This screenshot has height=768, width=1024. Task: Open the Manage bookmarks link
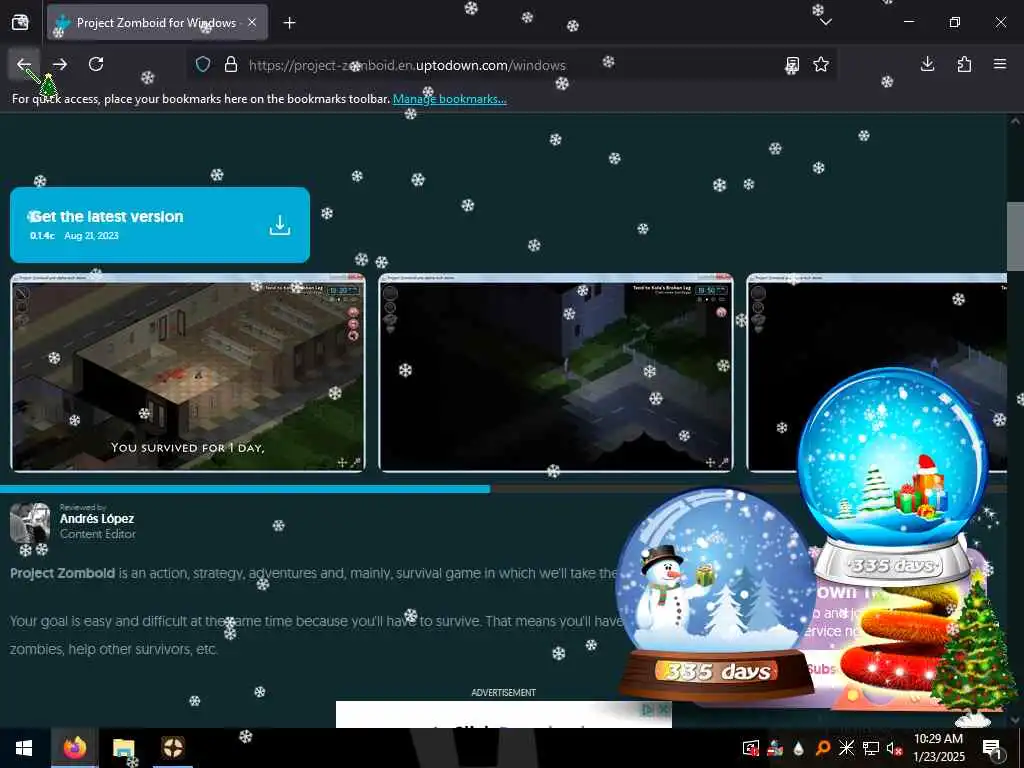pos(449,99)
